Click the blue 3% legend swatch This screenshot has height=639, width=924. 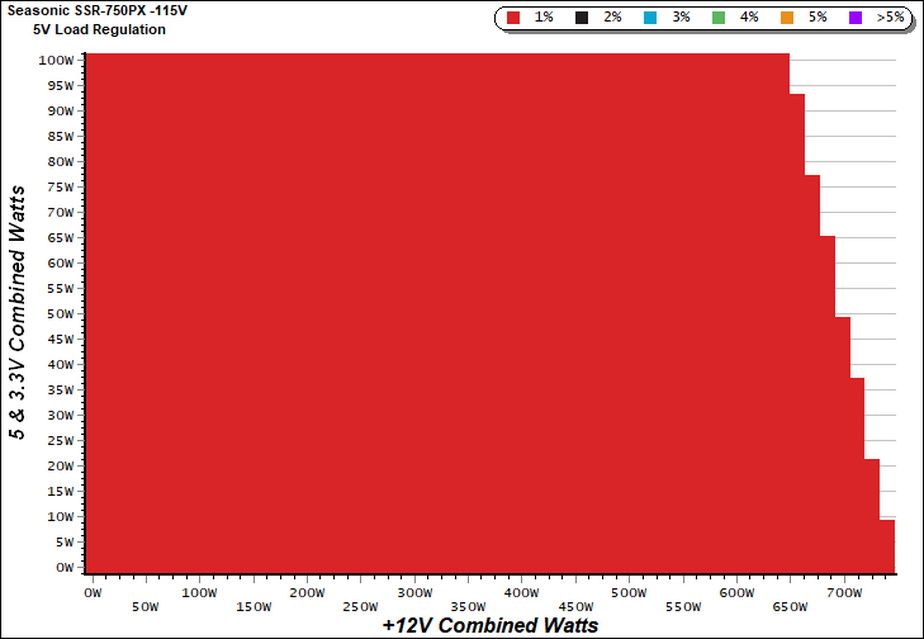pyautogui.click(x=650, y=18)
